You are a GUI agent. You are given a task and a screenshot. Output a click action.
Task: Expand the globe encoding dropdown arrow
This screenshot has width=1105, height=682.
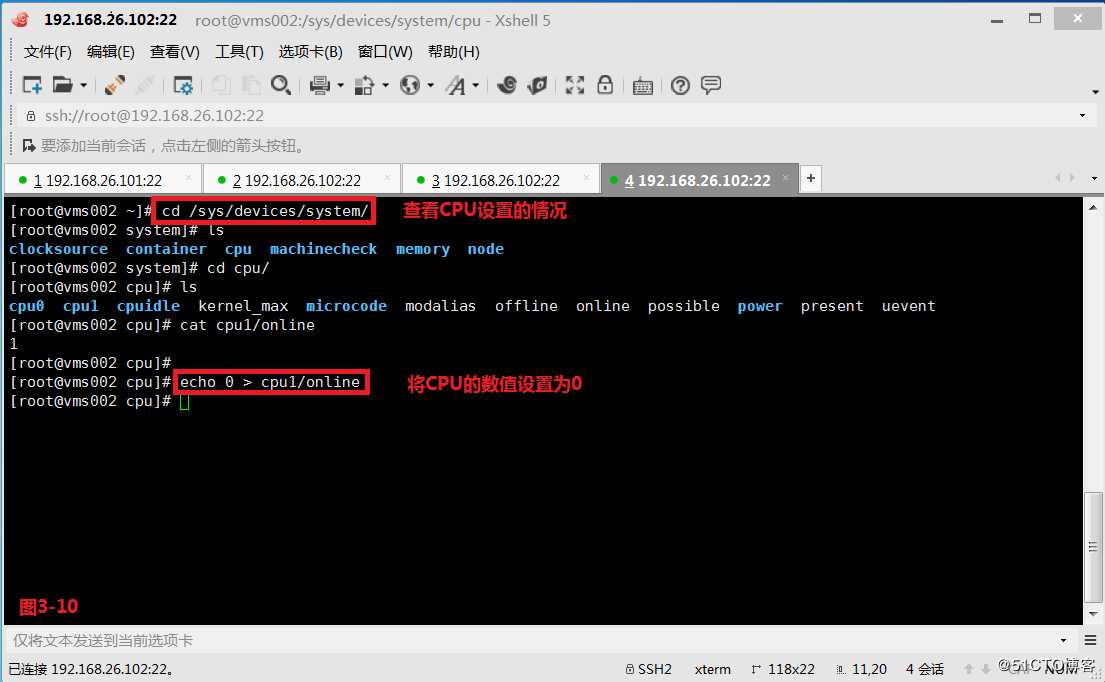point(431,86)
